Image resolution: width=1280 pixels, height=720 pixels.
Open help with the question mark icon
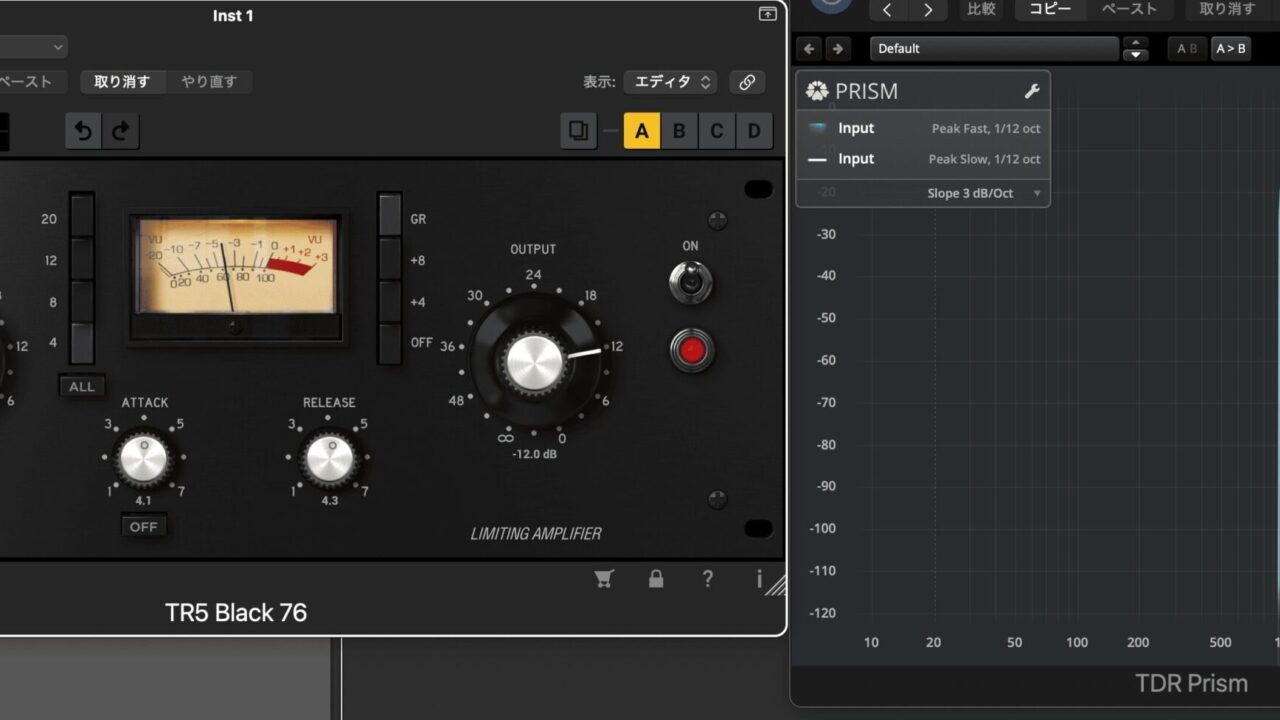point(708,578)
